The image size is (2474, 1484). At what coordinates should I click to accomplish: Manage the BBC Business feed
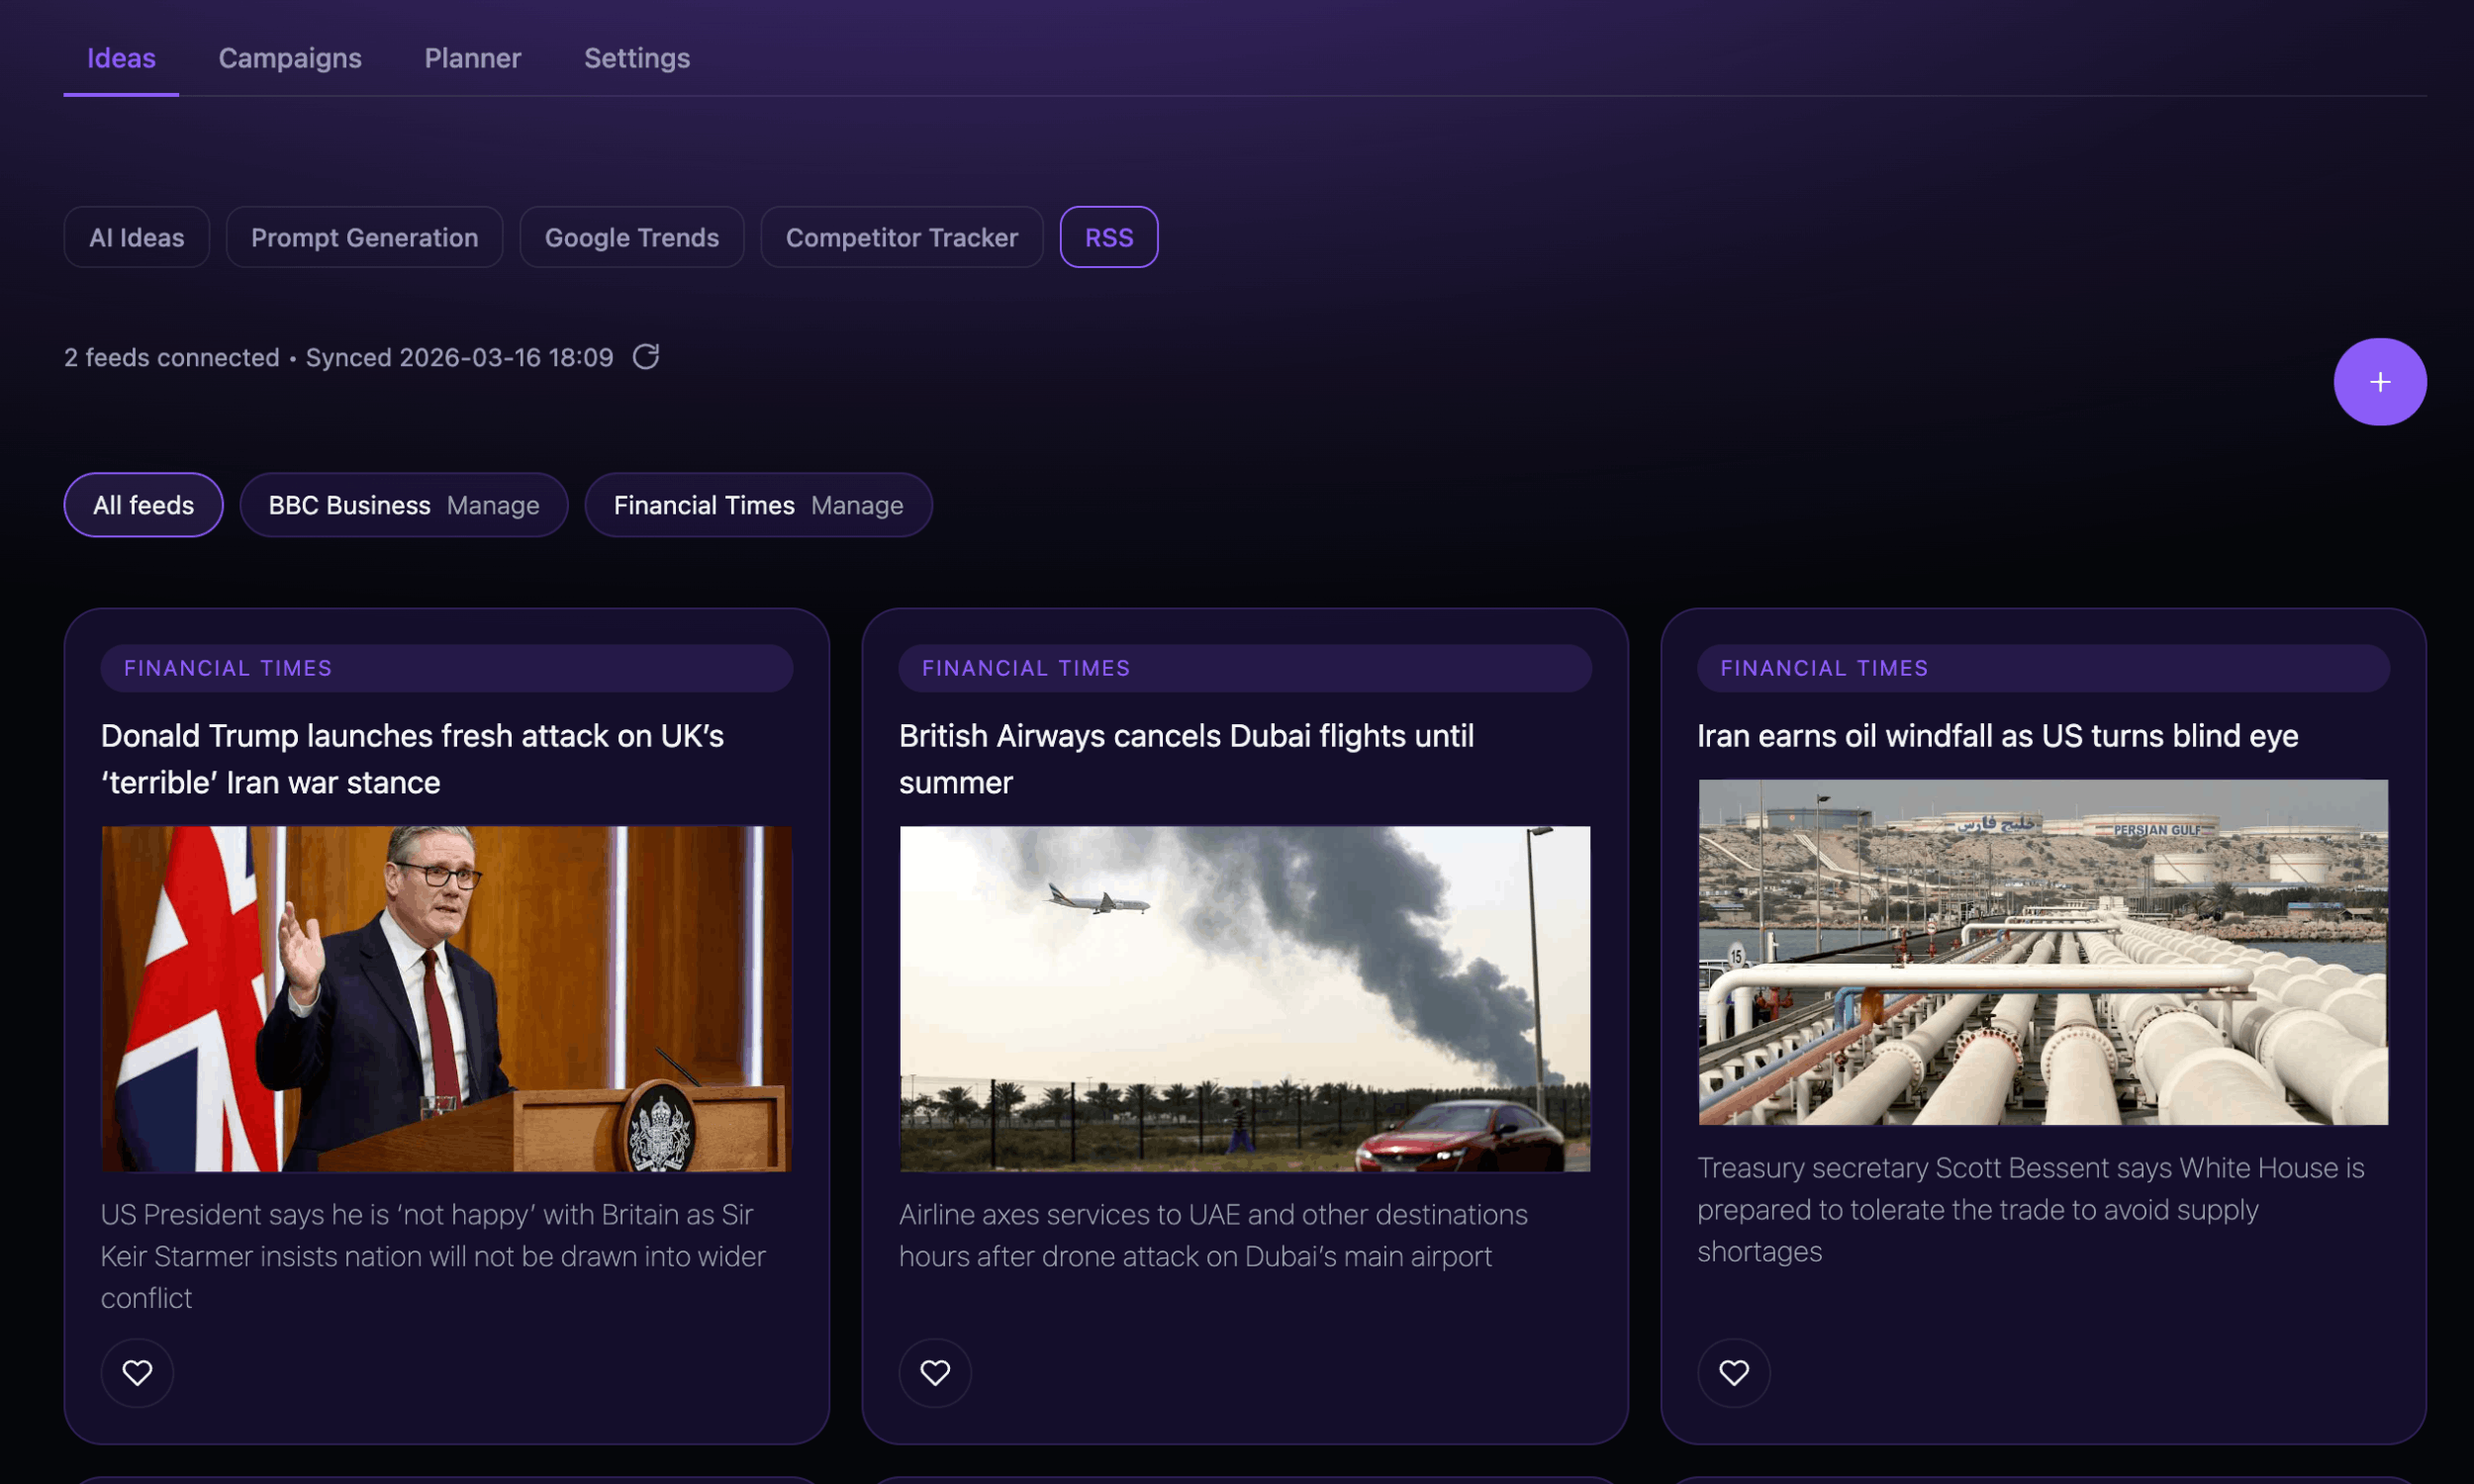[x=493, y=505]
